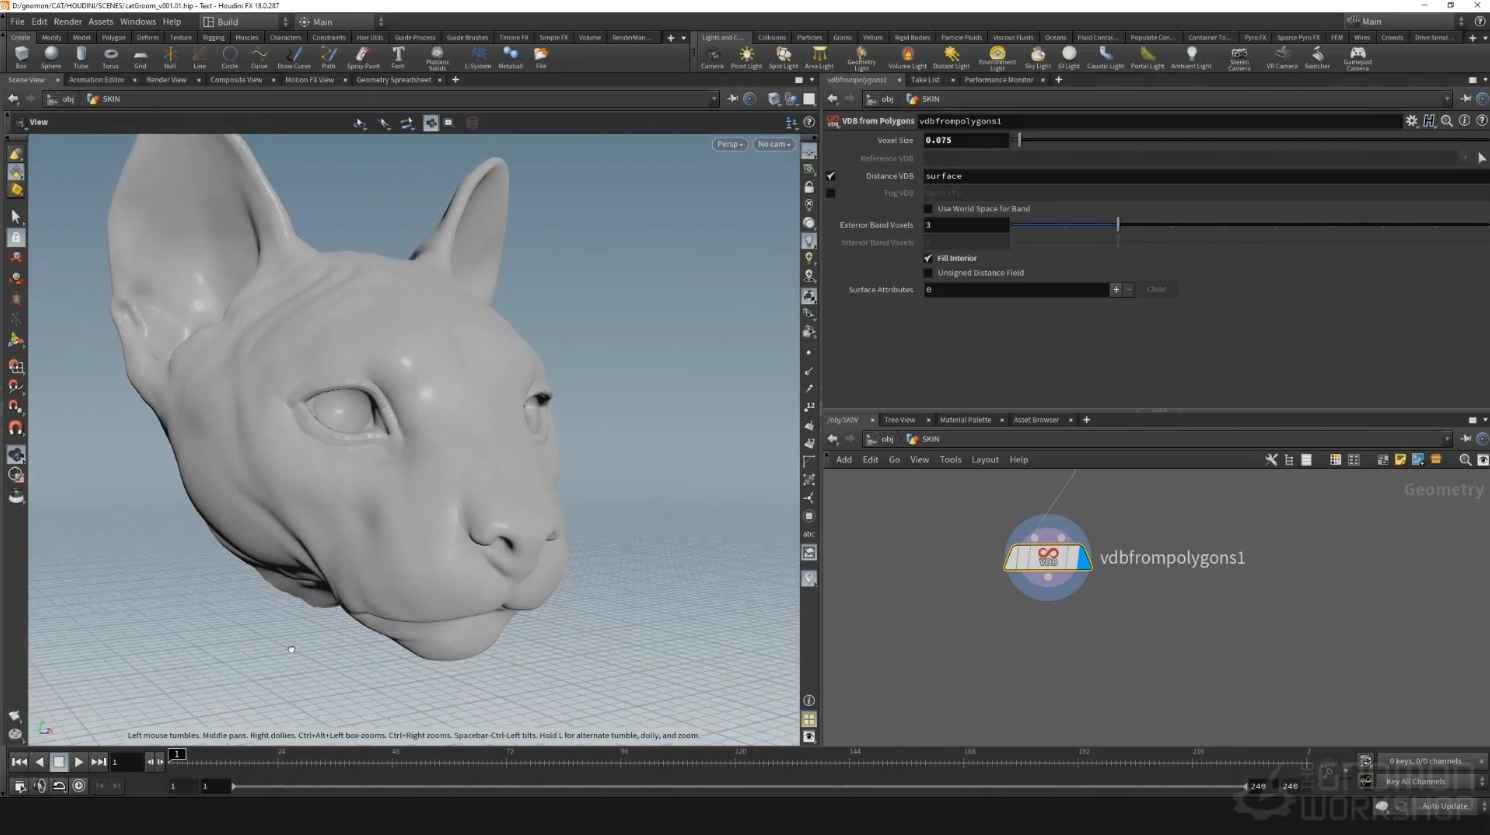1490x835 pixels.
Task: Click the Layout menu in network editor
Action: click(x=984, y=460)
